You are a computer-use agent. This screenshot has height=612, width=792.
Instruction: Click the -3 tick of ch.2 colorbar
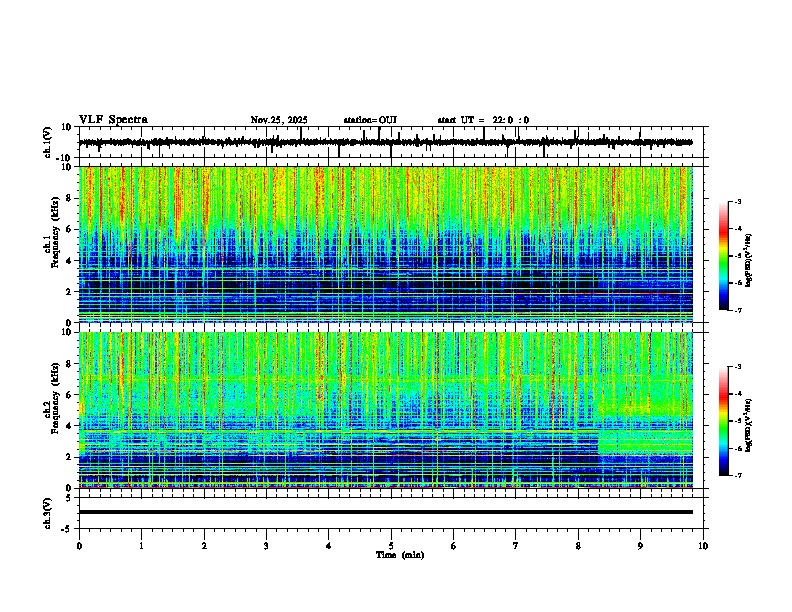click(738, 367)
